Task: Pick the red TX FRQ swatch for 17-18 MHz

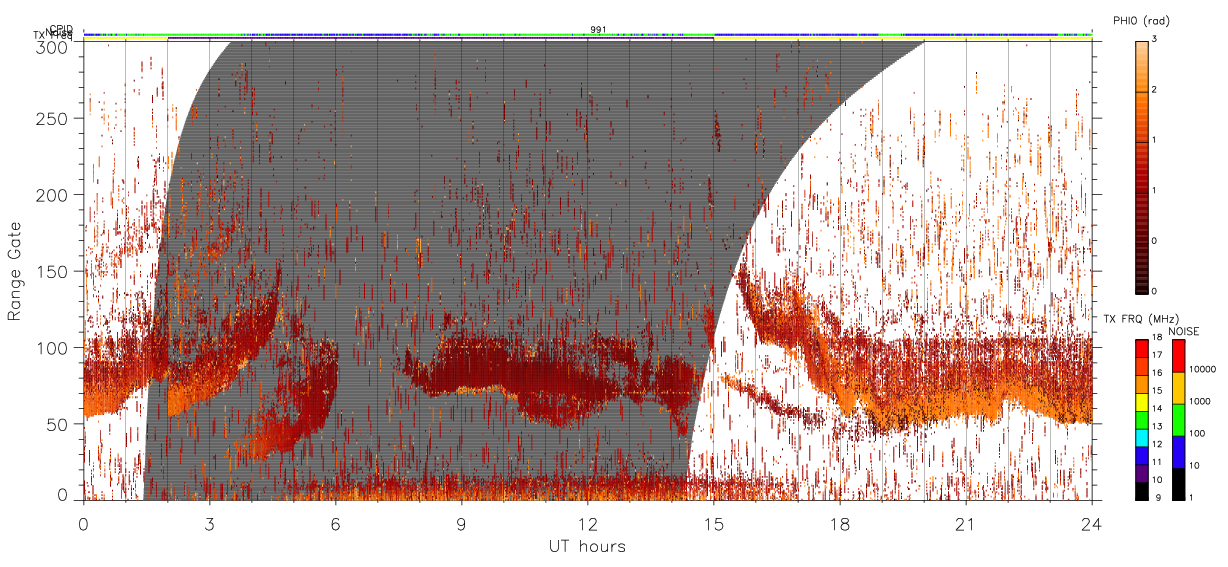Action: tap(1142, 348)
